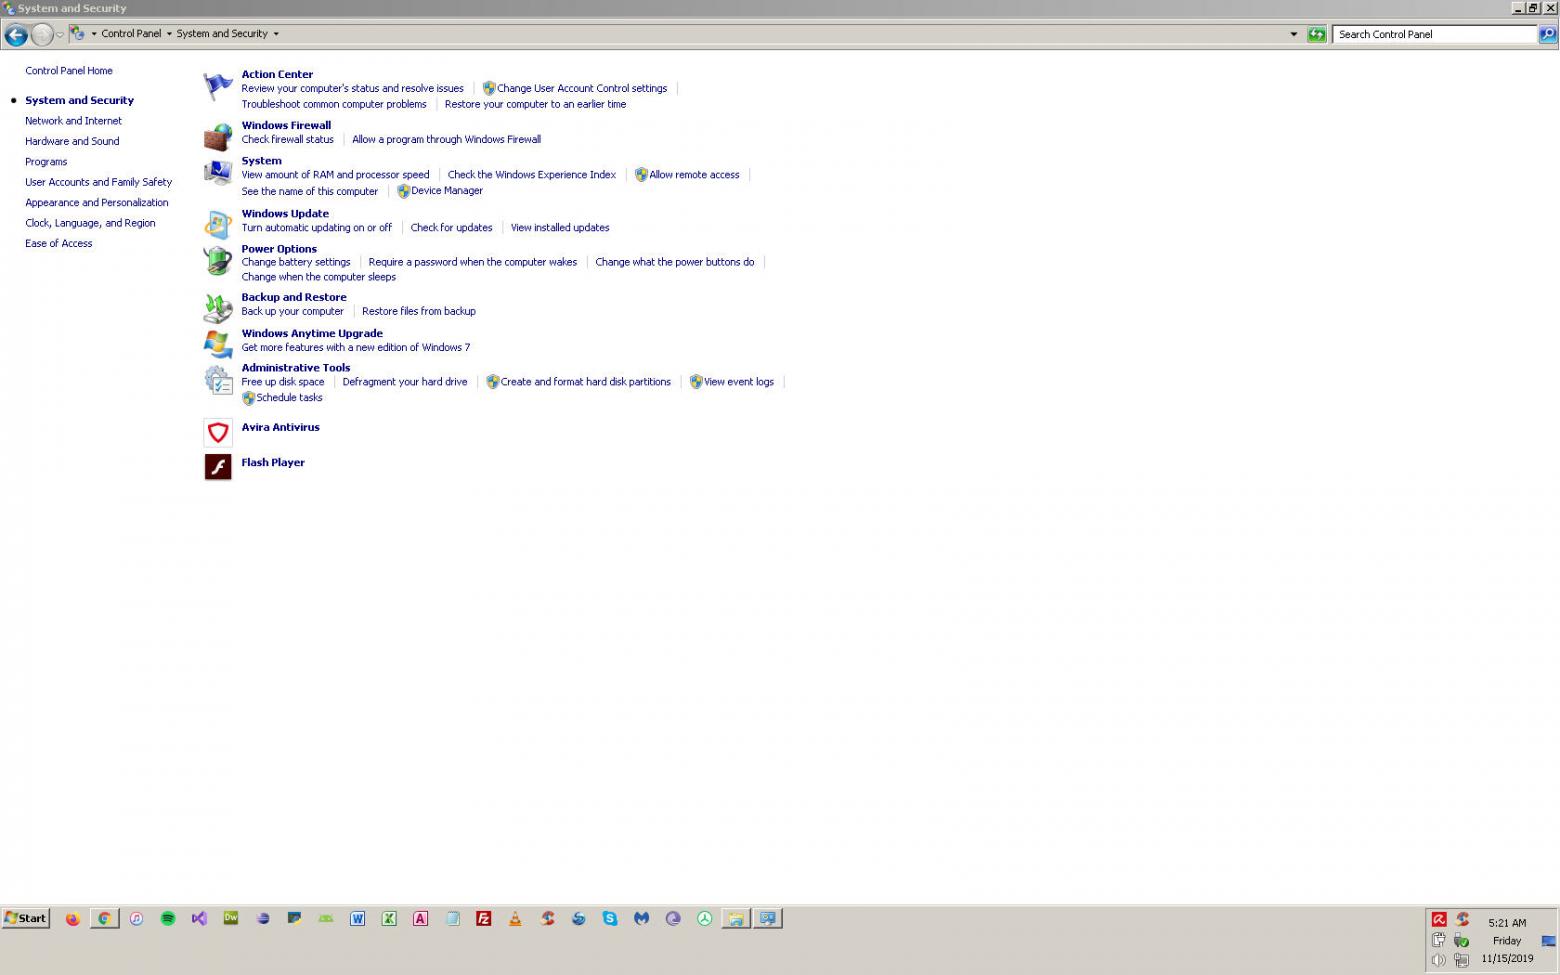Open Change battery settings link
This screenshot has width=1560, height=975.
tap(296, 263)
